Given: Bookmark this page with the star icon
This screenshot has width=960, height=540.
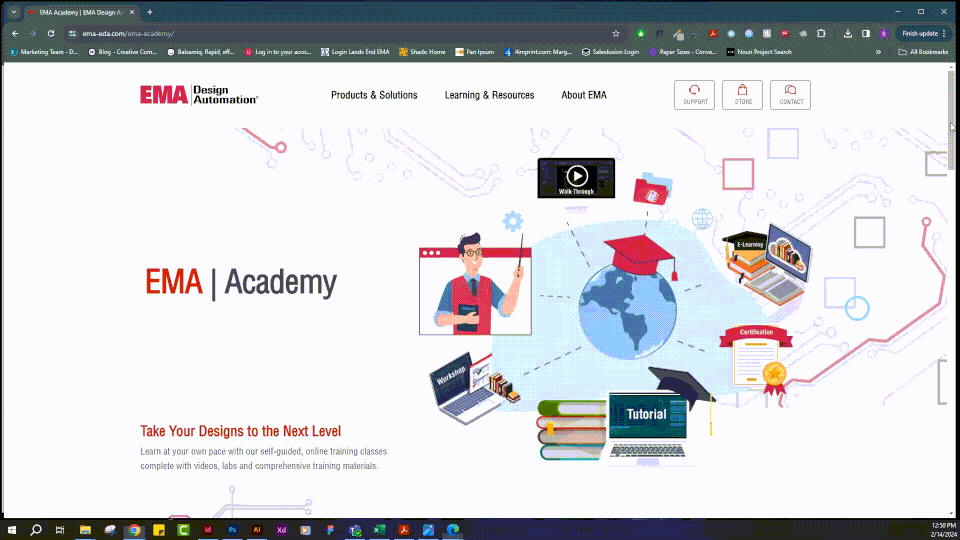Looking at the screenshot, I should coord(616,34).
